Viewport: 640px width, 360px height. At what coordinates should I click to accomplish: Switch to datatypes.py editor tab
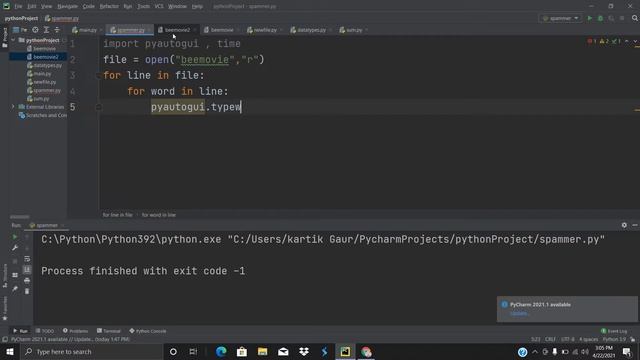pyautogui.click(x=311, y=30)
